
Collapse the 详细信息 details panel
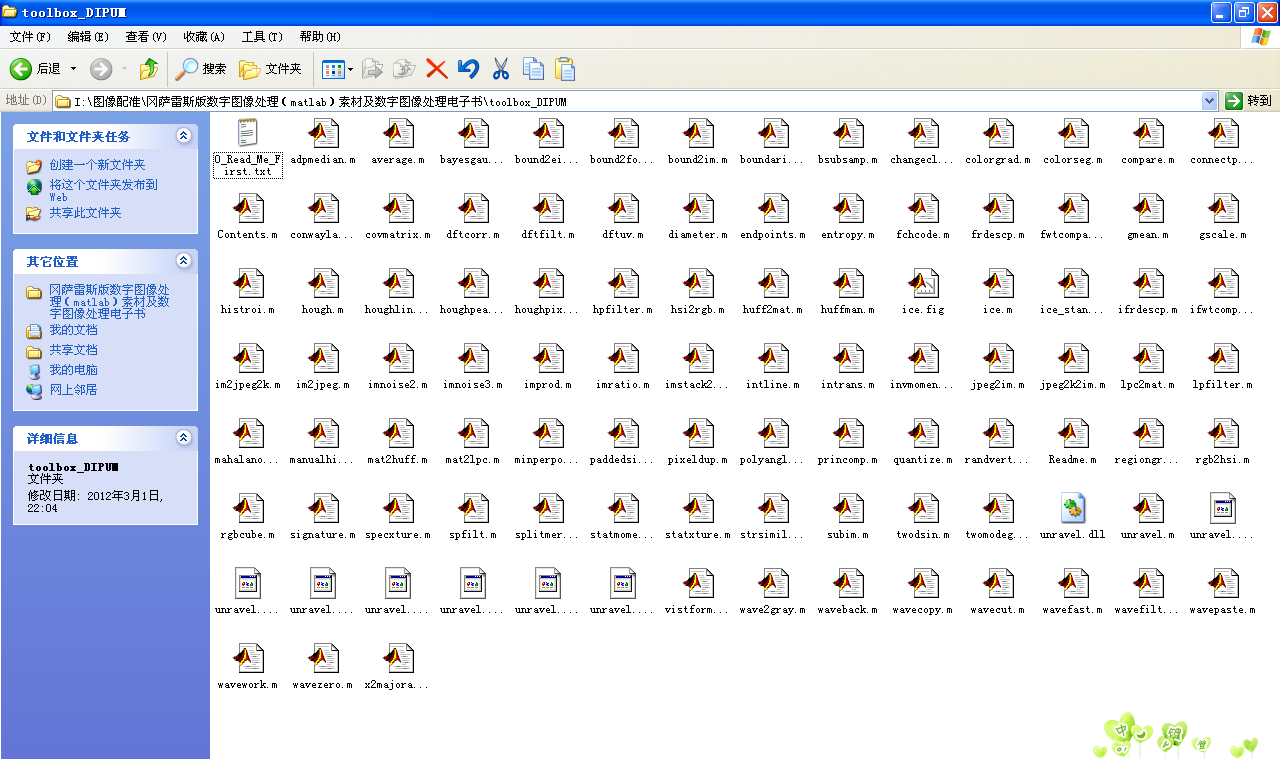(x=183, y=438)
